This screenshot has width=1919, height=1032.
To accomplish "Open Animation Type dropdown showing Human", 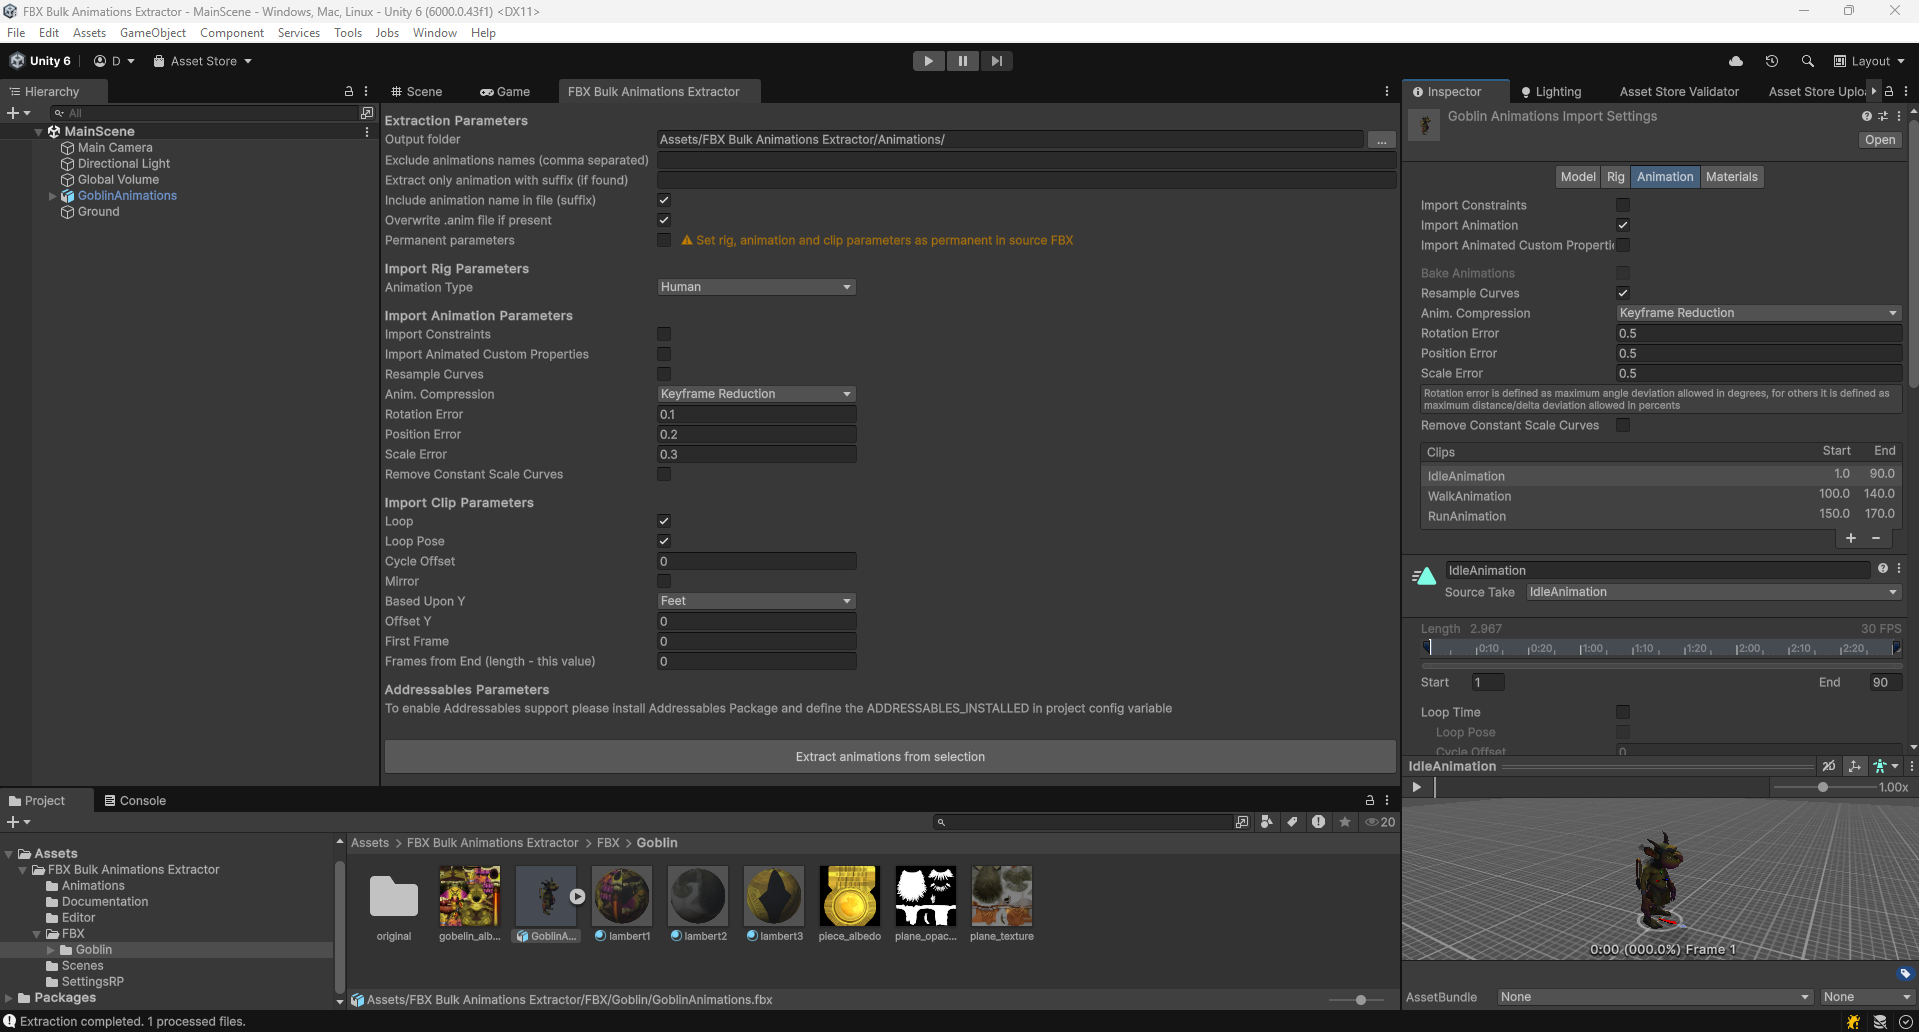I will pos(756,287).
